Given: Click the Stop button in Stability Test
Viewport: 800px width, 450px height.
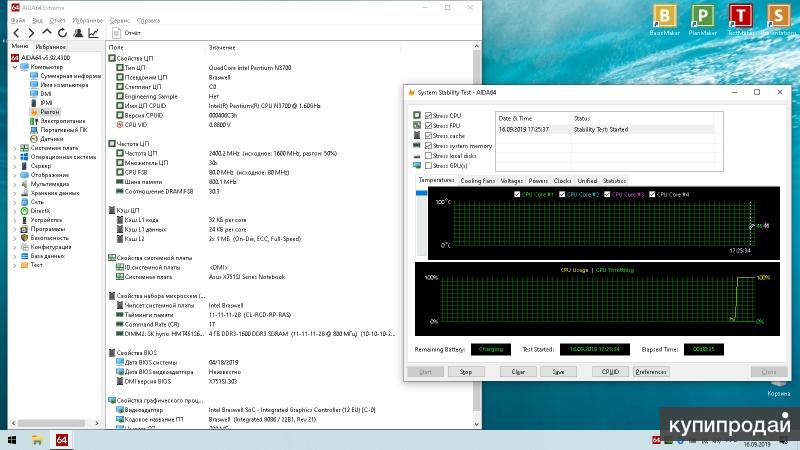Looking at the screenshot, I should [x=466, y=372].
